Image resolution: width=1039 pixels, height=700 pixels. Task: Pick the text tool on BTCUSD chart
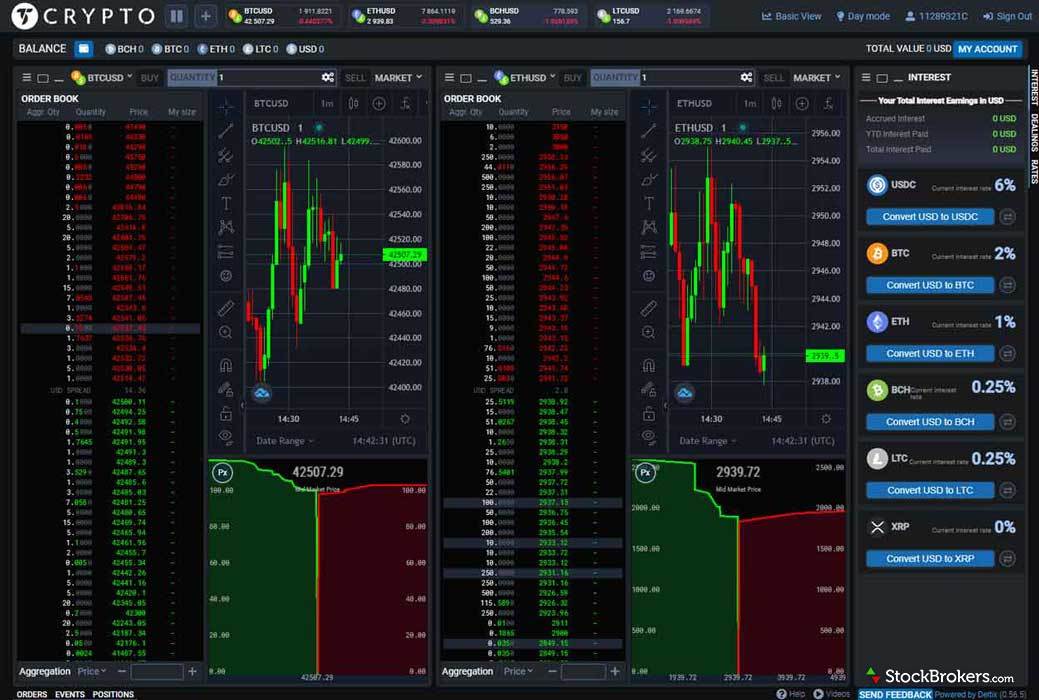click(x=226, y=203)
